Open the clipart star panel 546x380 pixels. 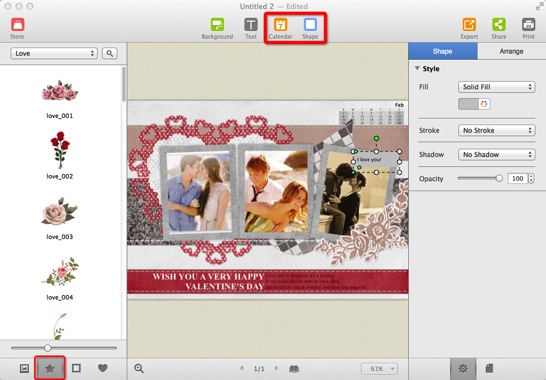[x=50, y=368]
